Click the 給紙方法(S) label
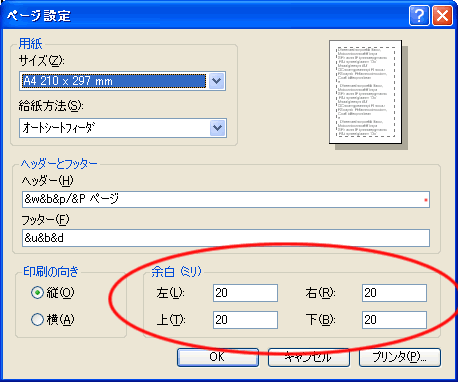 (x=51, y=106)
